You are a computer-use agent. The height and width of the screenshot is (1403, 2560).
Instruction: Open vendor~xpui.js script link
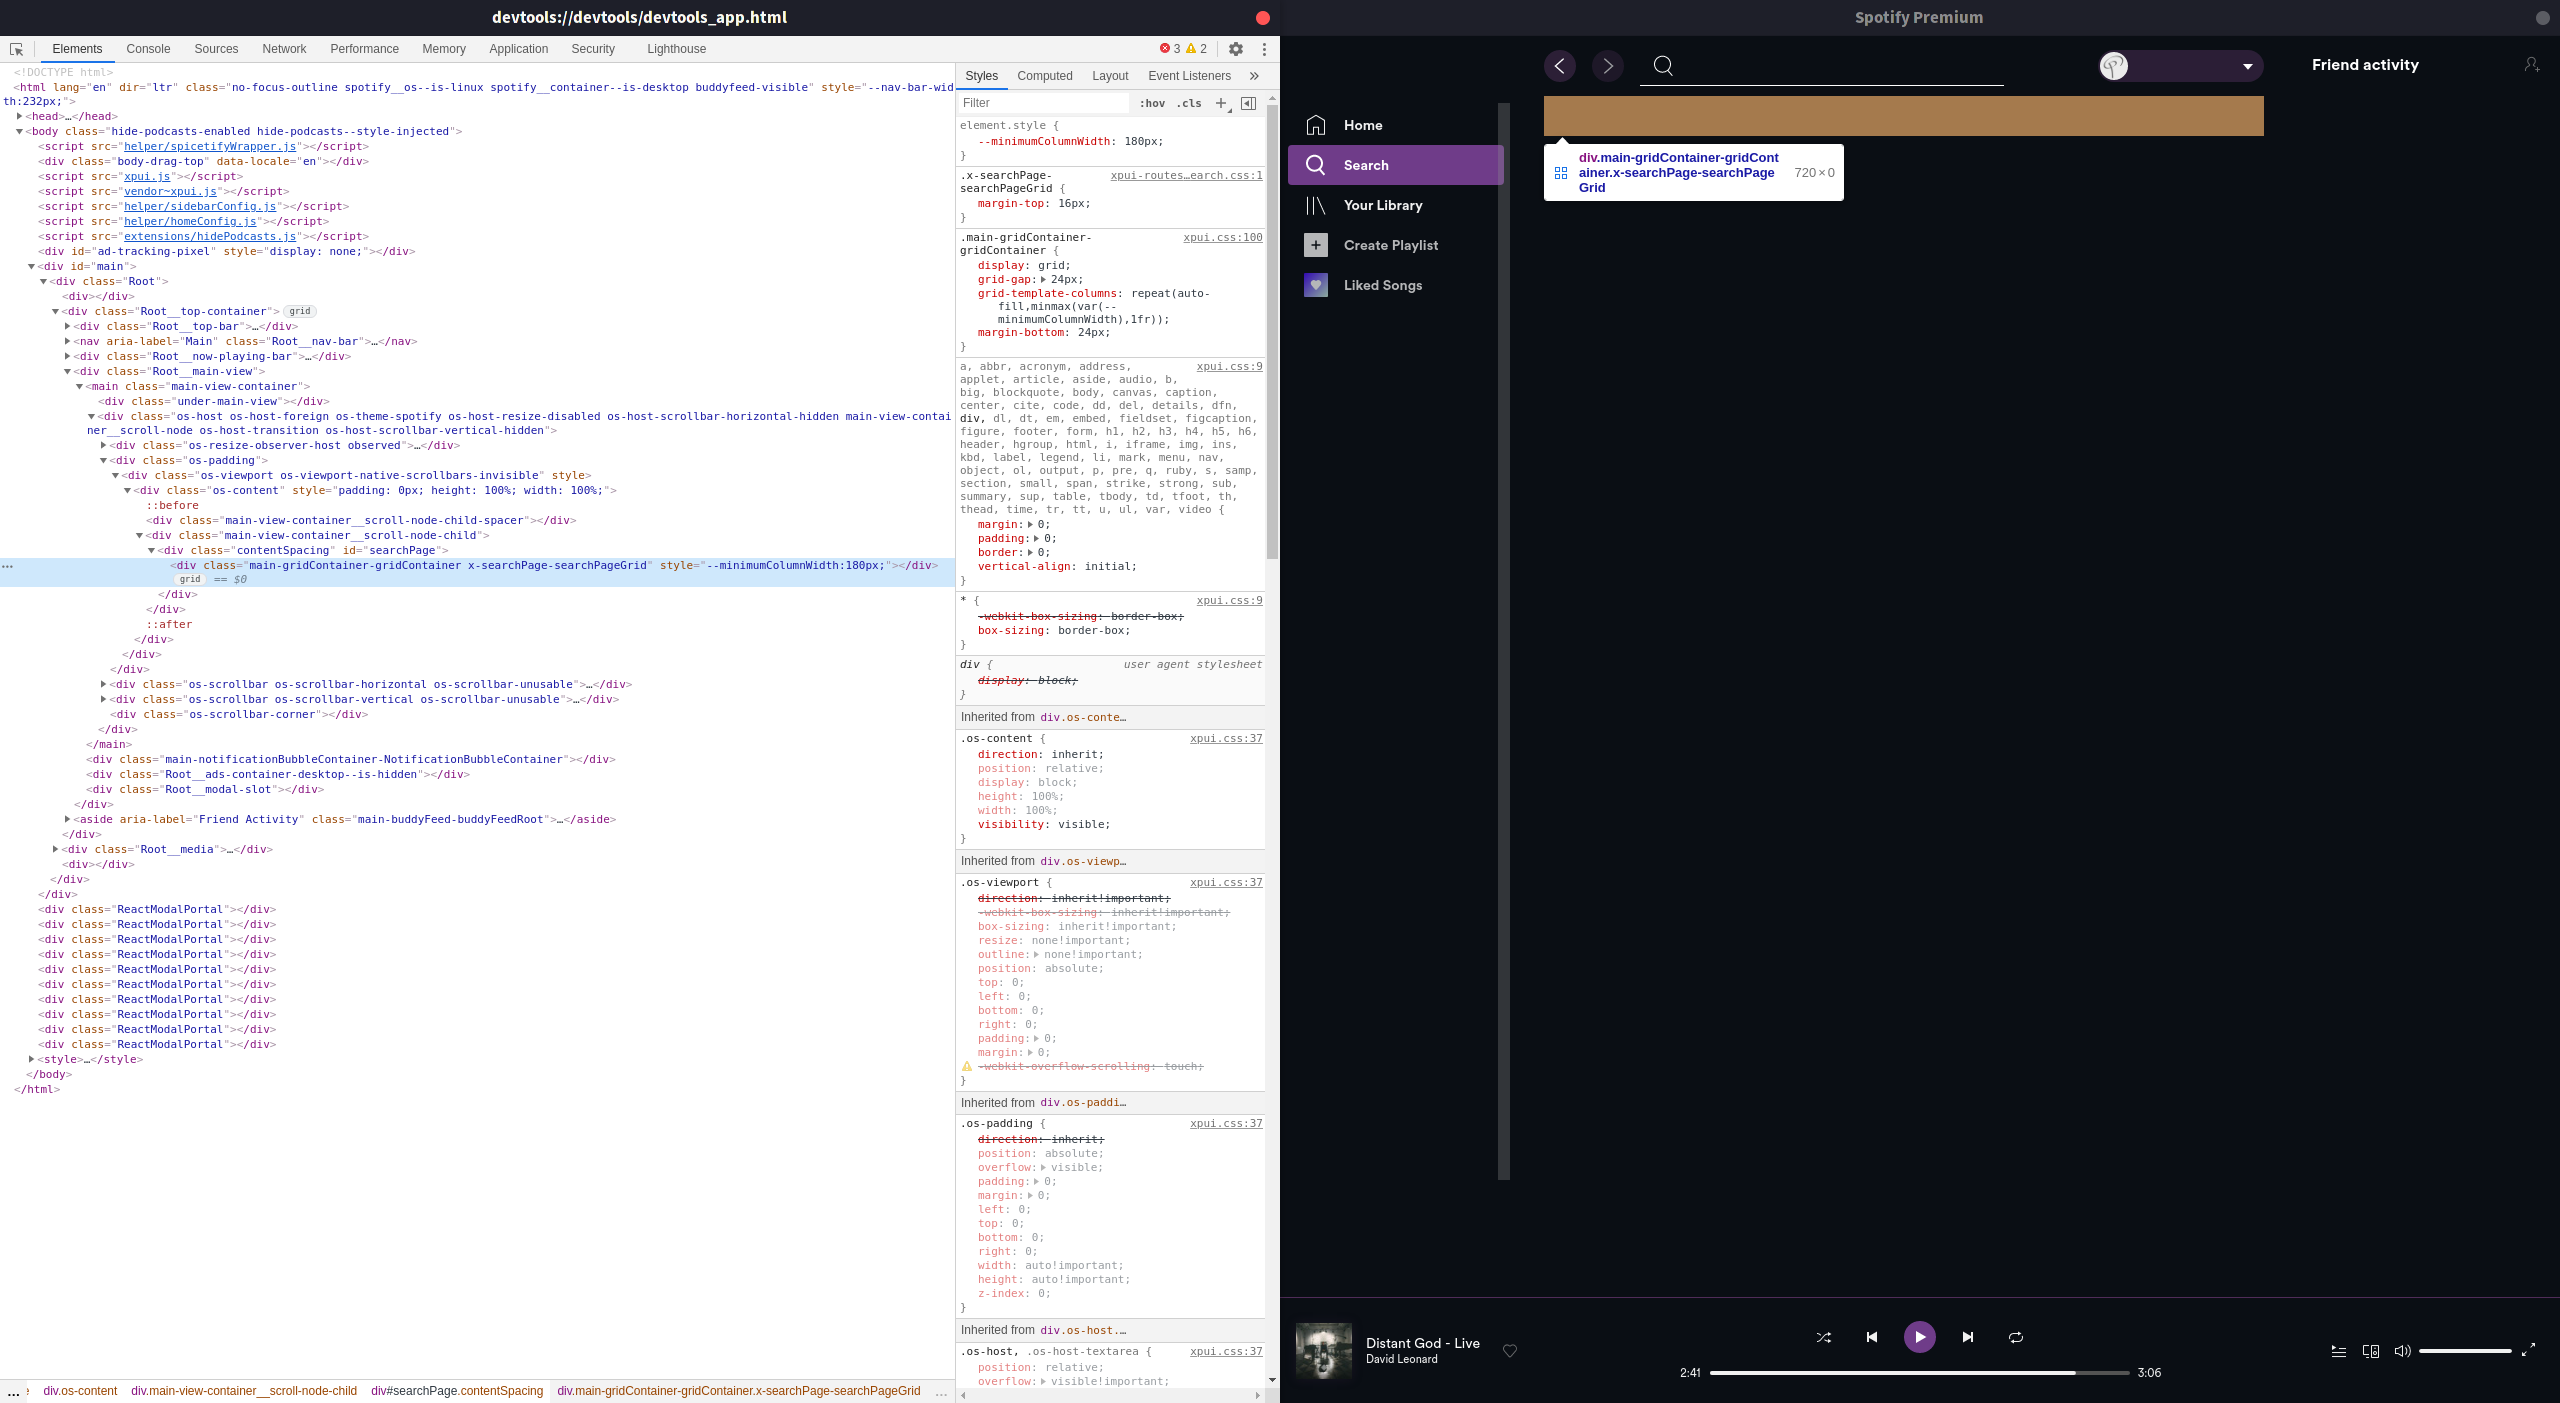(170, 191)
